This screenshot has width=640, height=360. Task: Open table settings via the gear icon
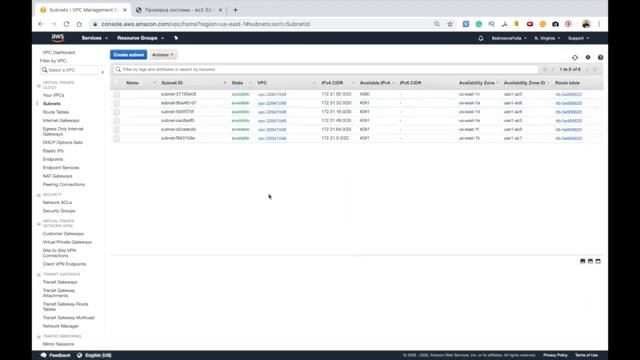[x=588, y=58]
